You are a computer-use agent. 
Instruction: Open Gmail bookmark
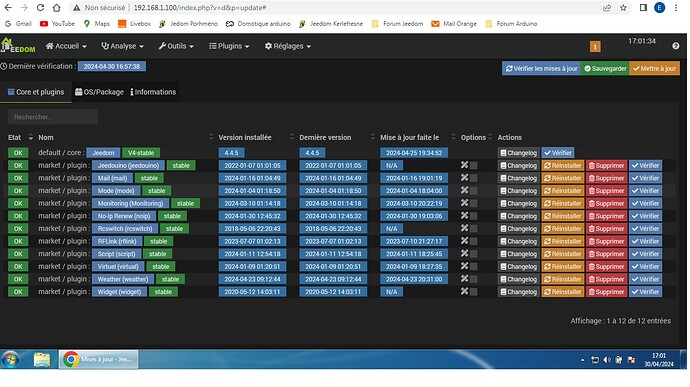(x=18, y=24)
